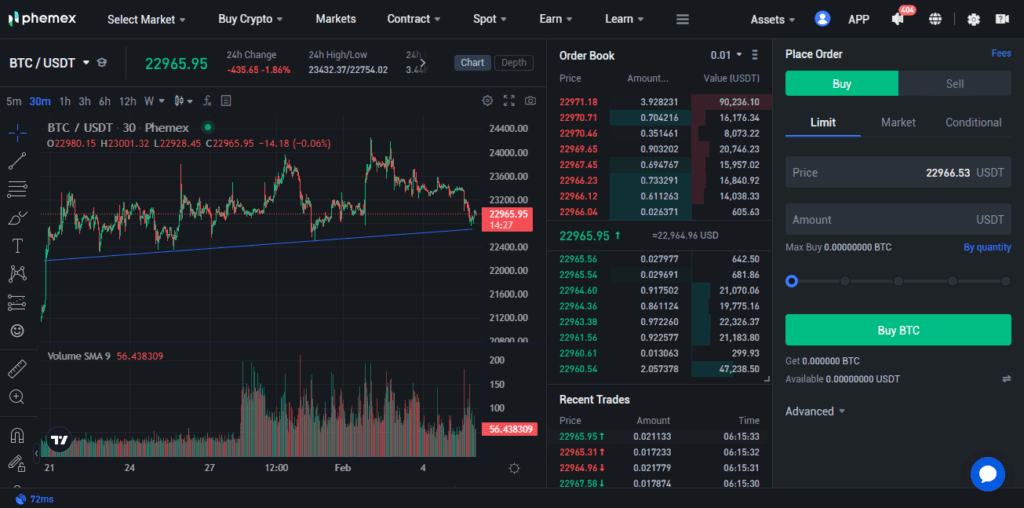Click the Buy BTC button
The image size is (1024, 508).
pos(898,330)
